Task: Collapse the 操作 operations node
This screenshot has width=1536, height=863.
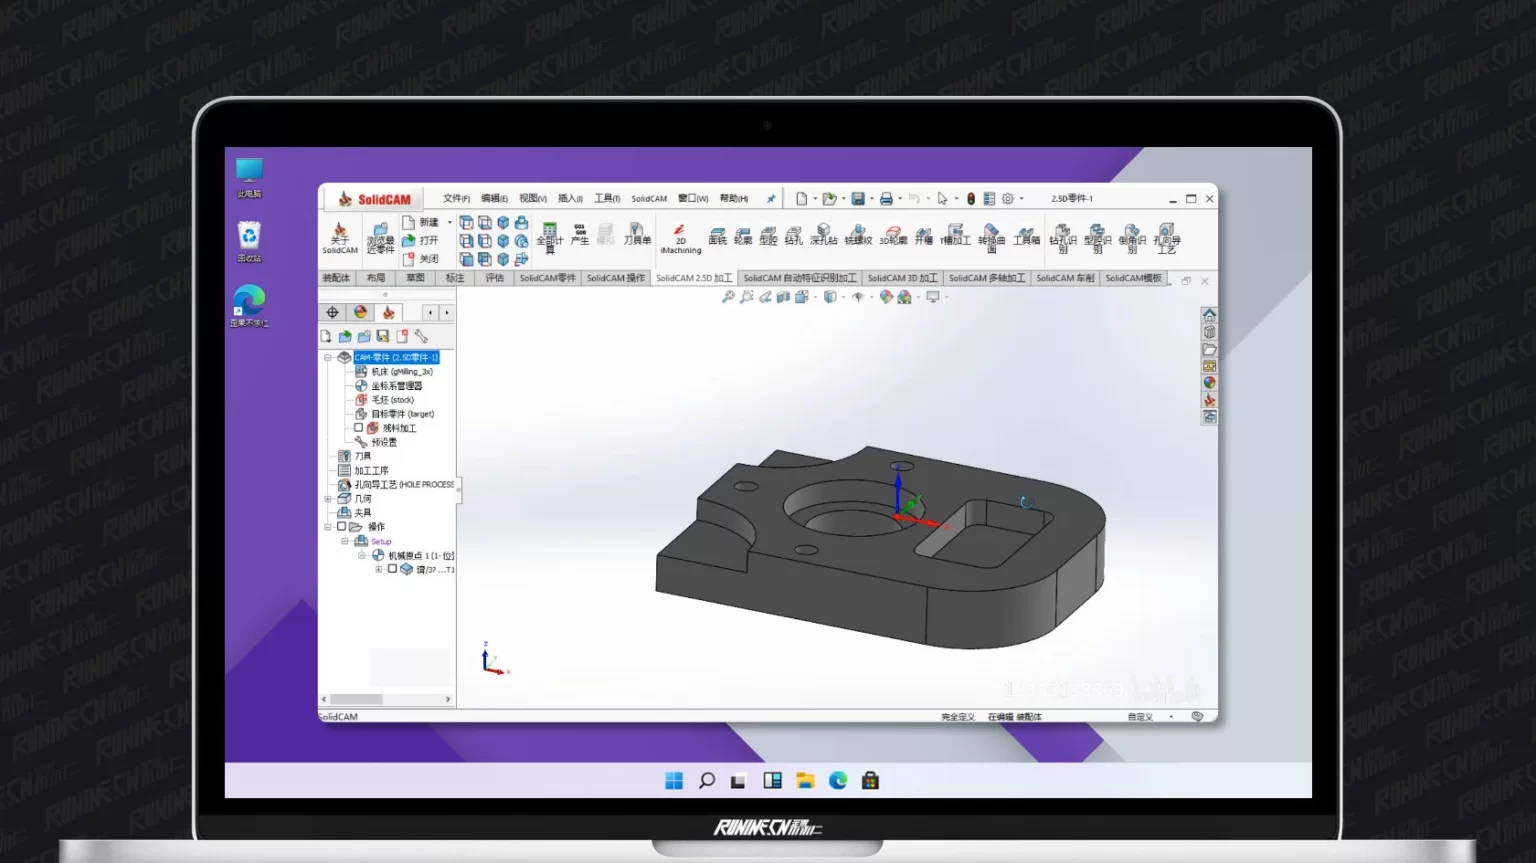Action: pyautogui.click(x=327, y=526)
